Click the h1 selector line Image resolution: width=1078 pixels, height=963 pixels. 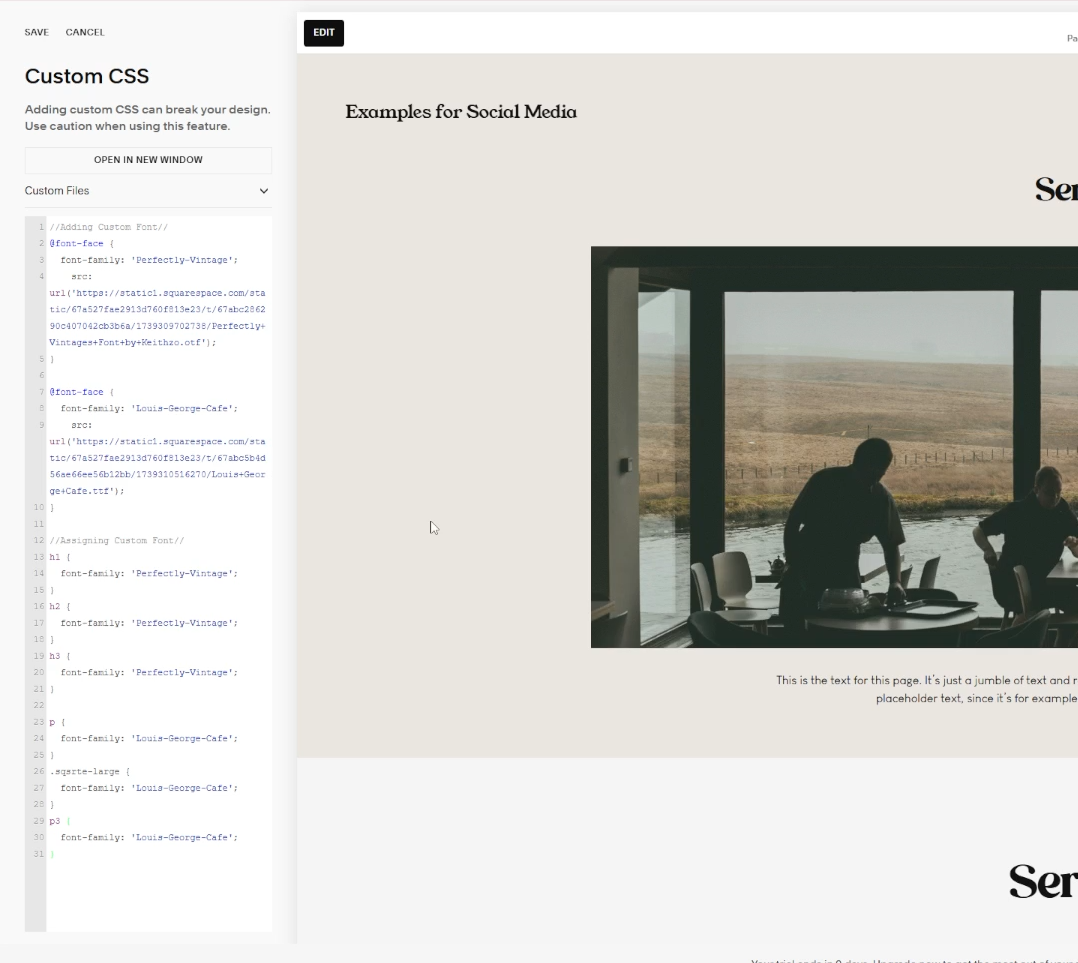pos(60,557)
